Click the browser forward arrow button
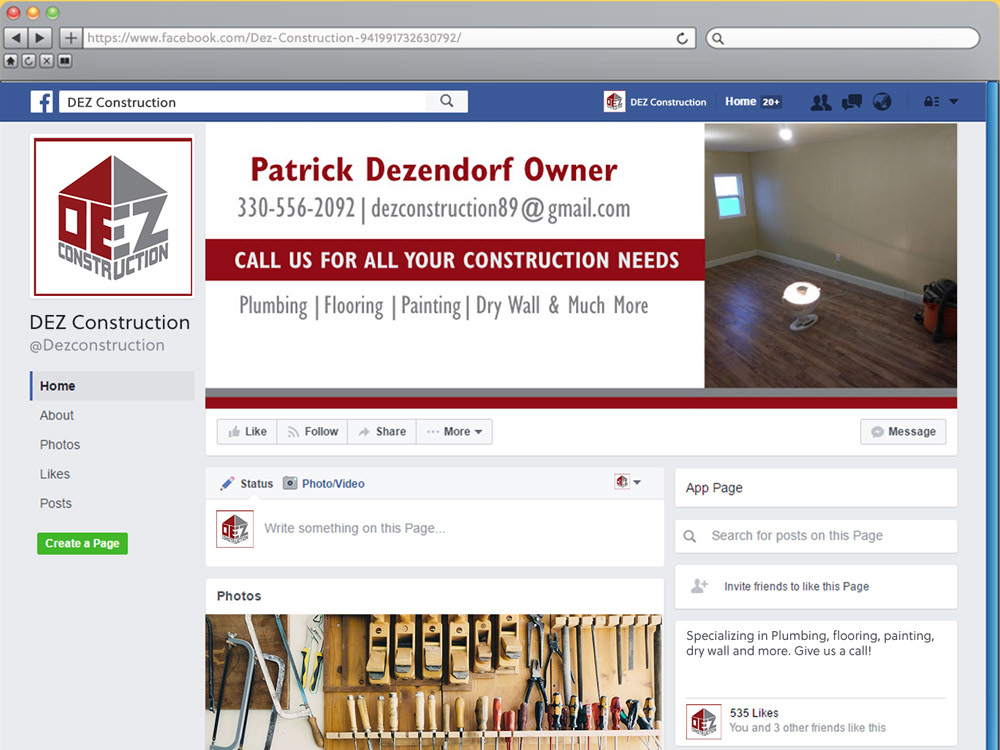Screen dimensions: 1000x750 coord(40,38)
